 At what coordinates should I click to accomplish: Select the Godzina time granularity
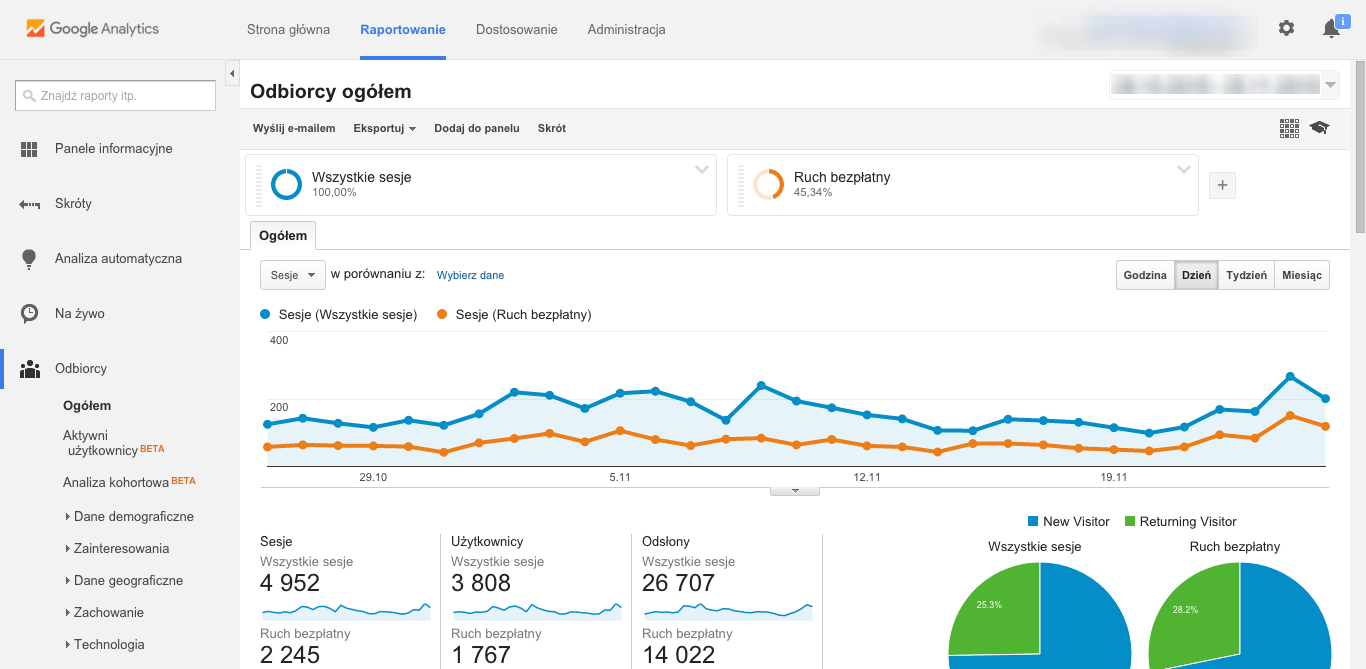tap(1145, 275)
